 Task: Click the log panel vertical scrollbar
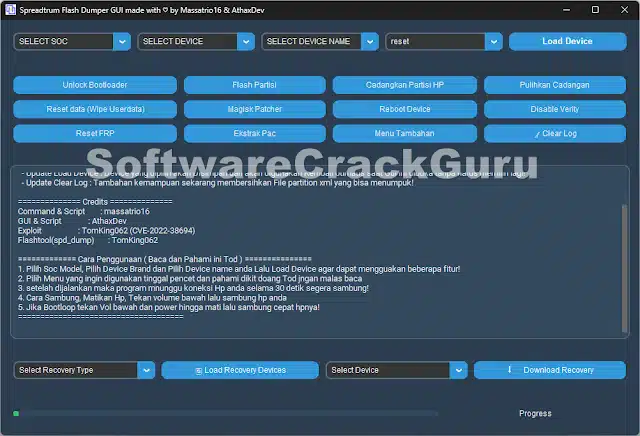624,269
